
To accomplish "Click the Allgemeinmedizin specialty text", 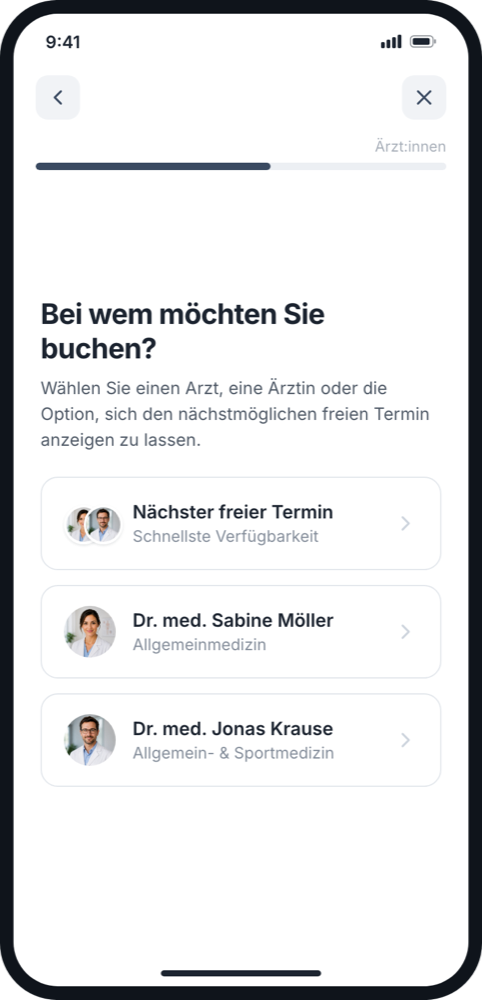I will pyautogui.click(x=200, y=645).
